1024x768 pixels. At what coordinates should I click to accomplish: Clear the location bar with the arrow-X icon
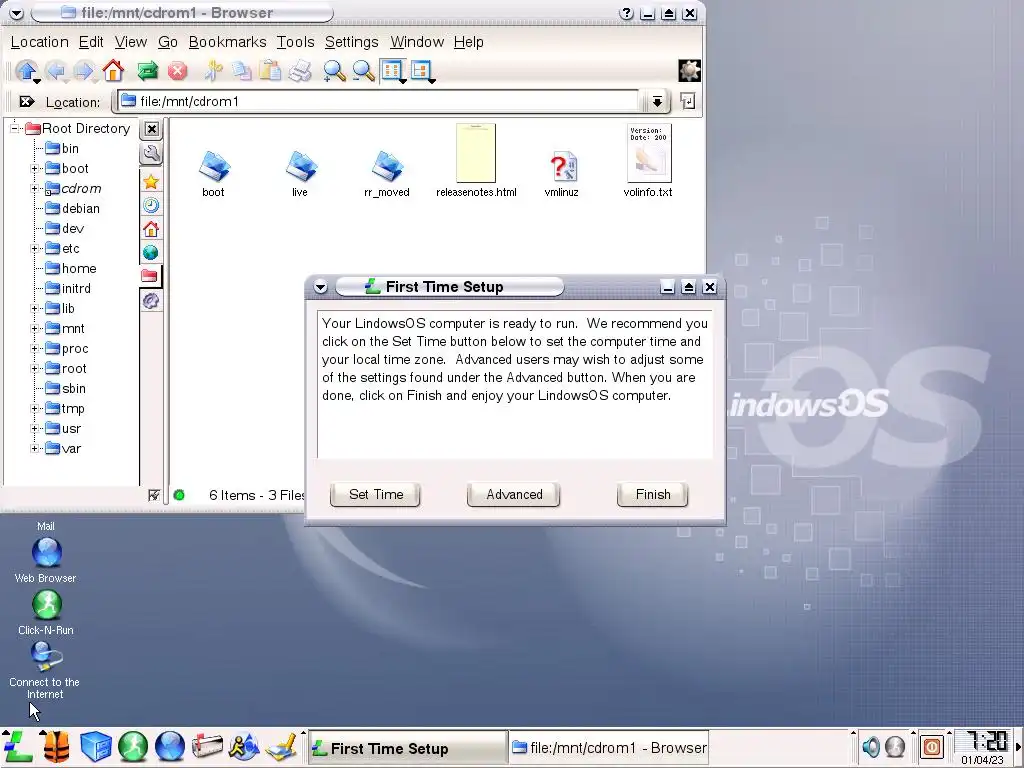tap(26, 101)
